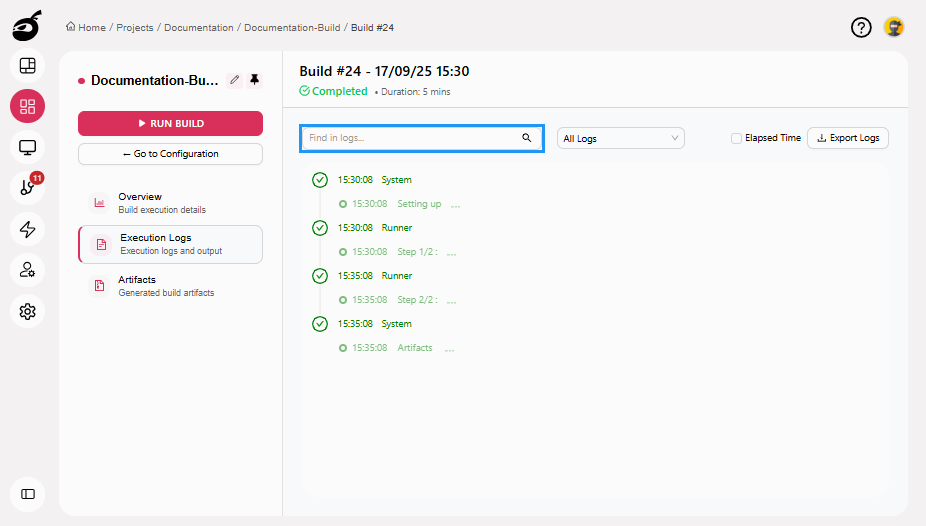The width and height of the screenshot is (926, 526).
Task: Click the Setting up log line
Action: tap(419, 204)
